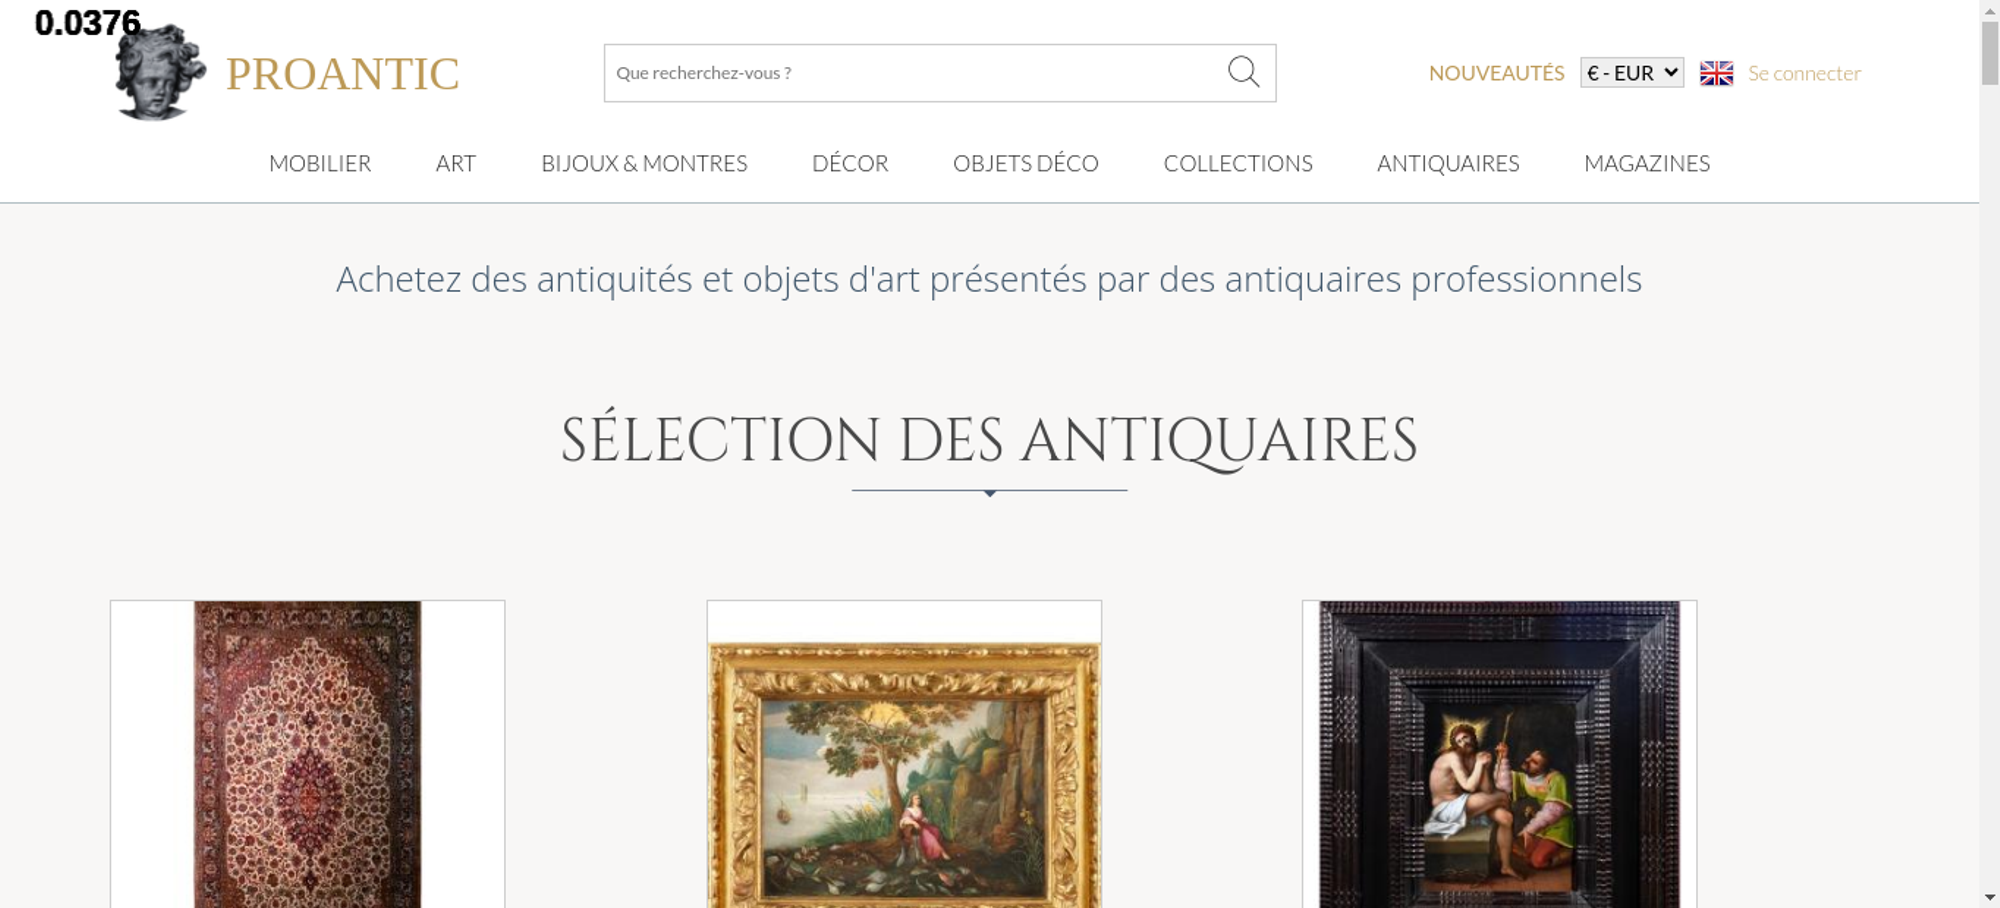Click the PROANTIC brand name

[343, 74]
